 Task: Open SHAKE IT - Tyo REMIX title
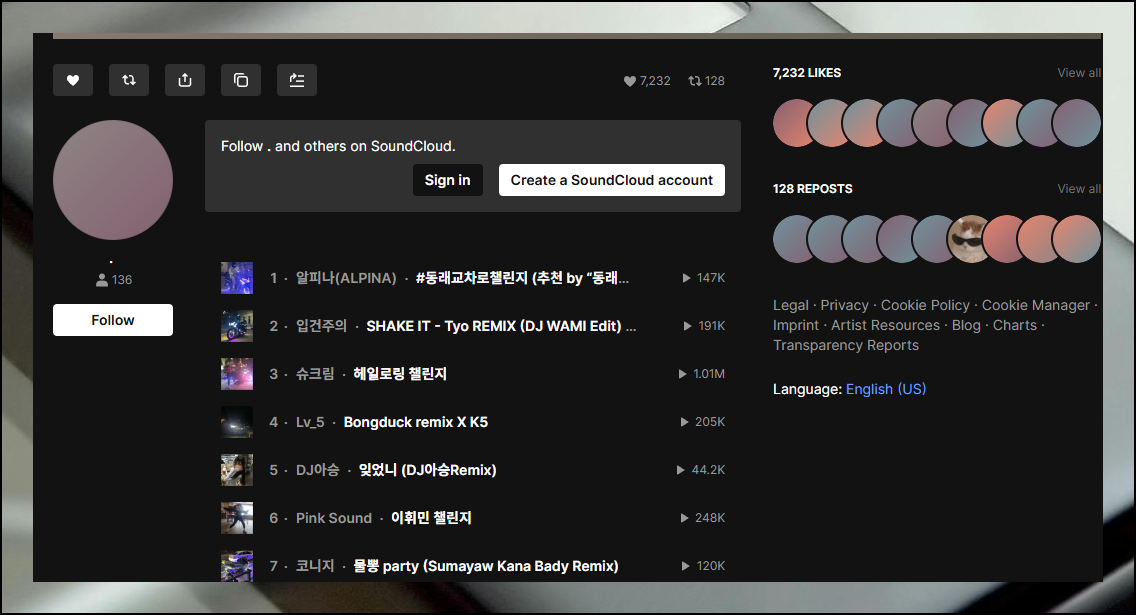pos(501,326)
